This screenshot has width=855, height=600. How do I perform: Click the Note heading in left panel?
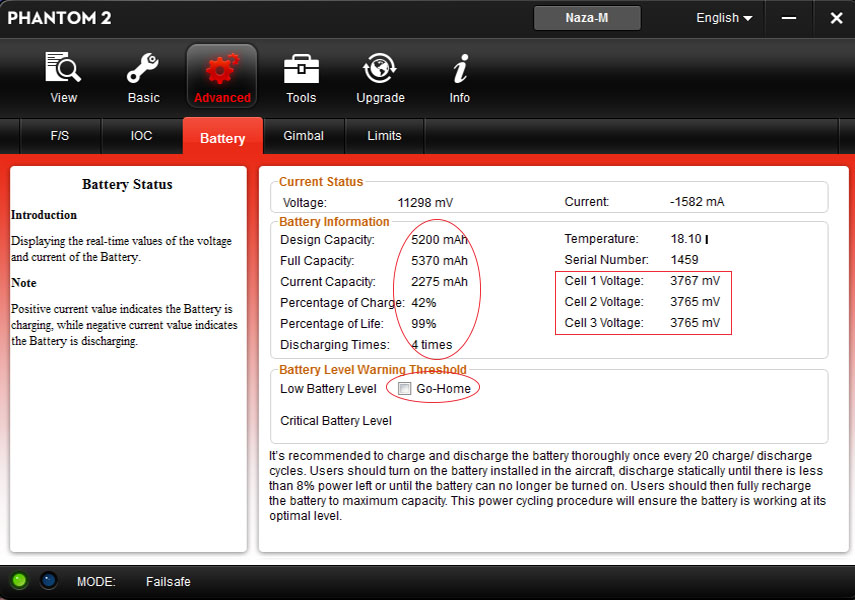click(x=23, y=283)
